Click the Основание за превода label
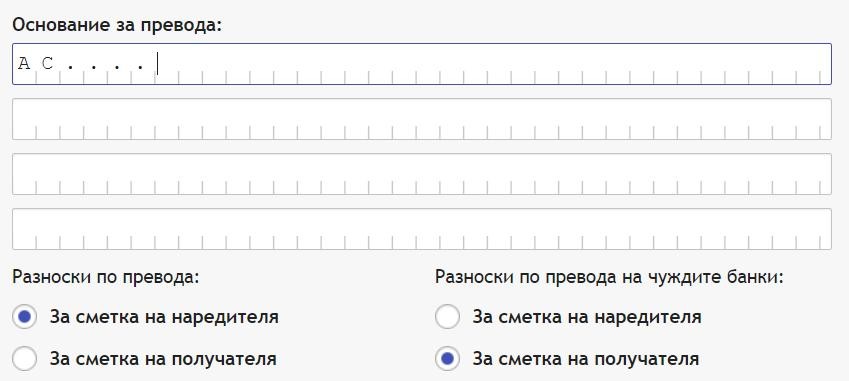Viewport: 849px width, 381px height. pyautogui.click(x=117, y=25)
